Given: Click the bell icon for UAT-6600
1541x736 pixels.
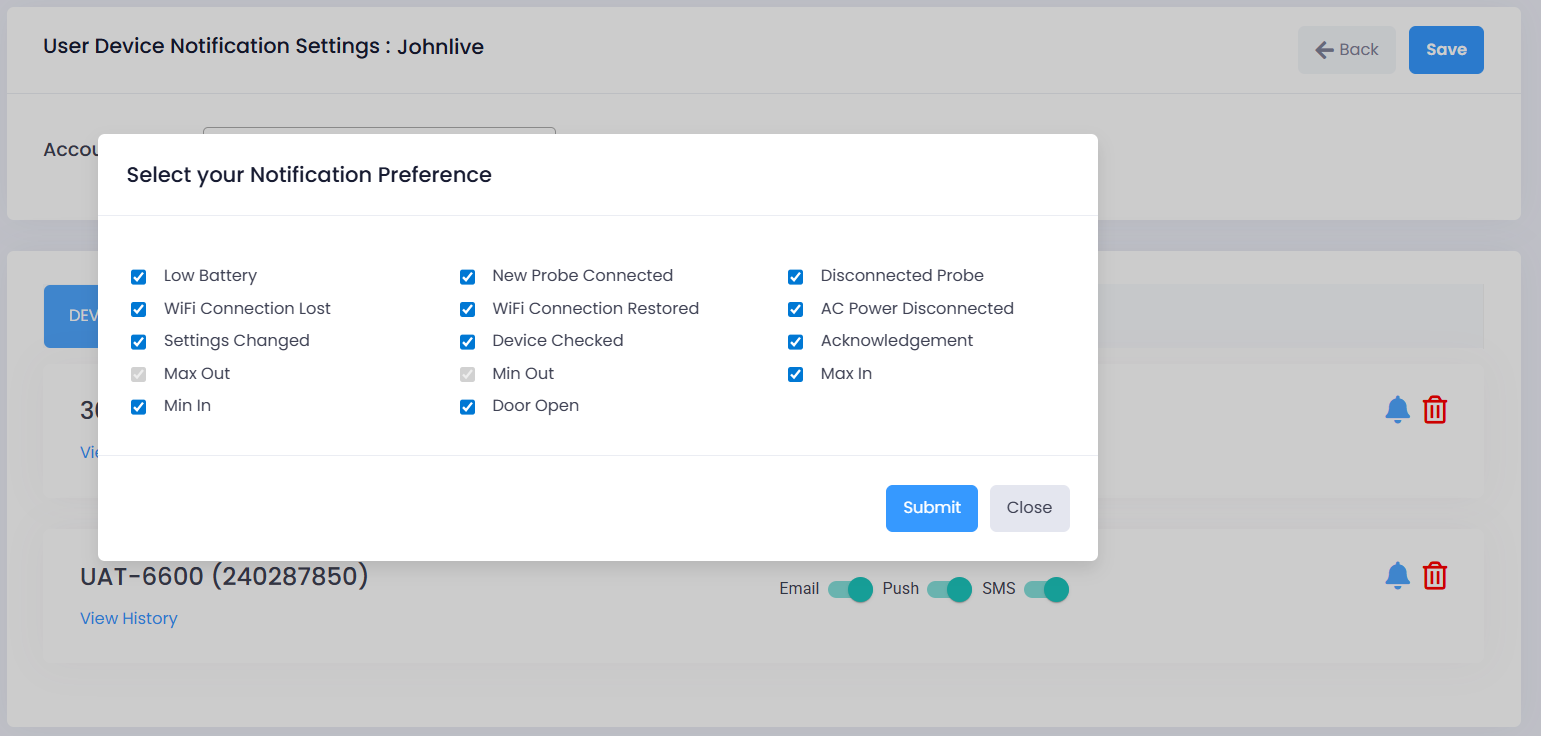Looking at the screenshot, I should 1397,575.
